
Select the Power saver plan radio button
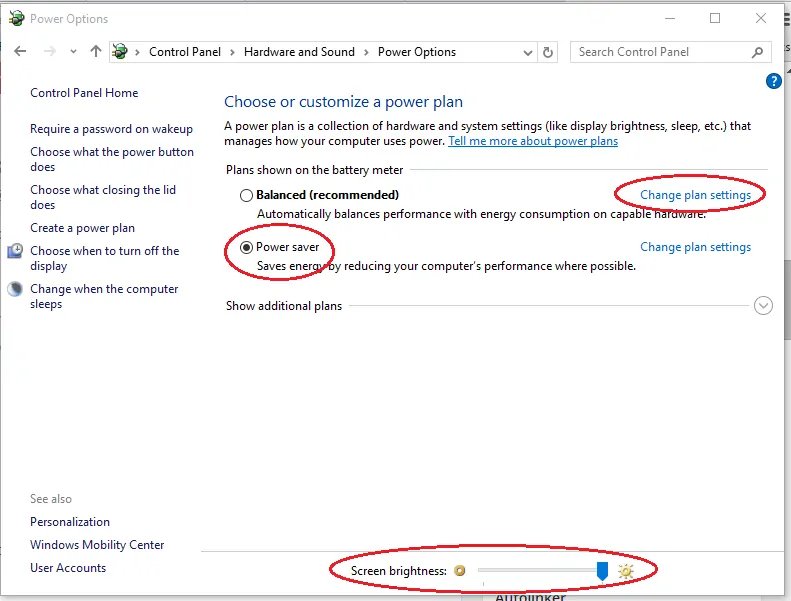click(246, 247)
